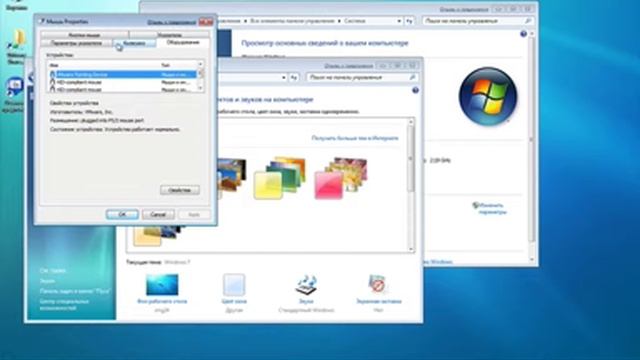Open Фон рабочего стола in Personalization window
The image size is (640, 360).
click(162, 289)
